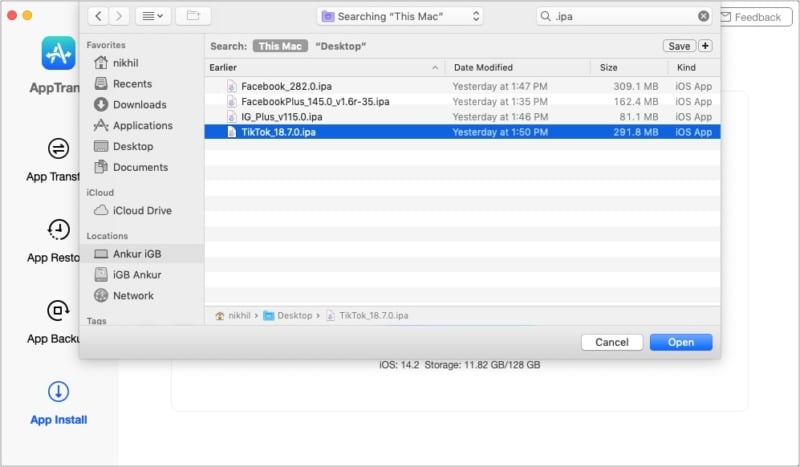800x467 pixels.
Task: Select Facebook_282.0.ipa file
Action: coord(462,86)
